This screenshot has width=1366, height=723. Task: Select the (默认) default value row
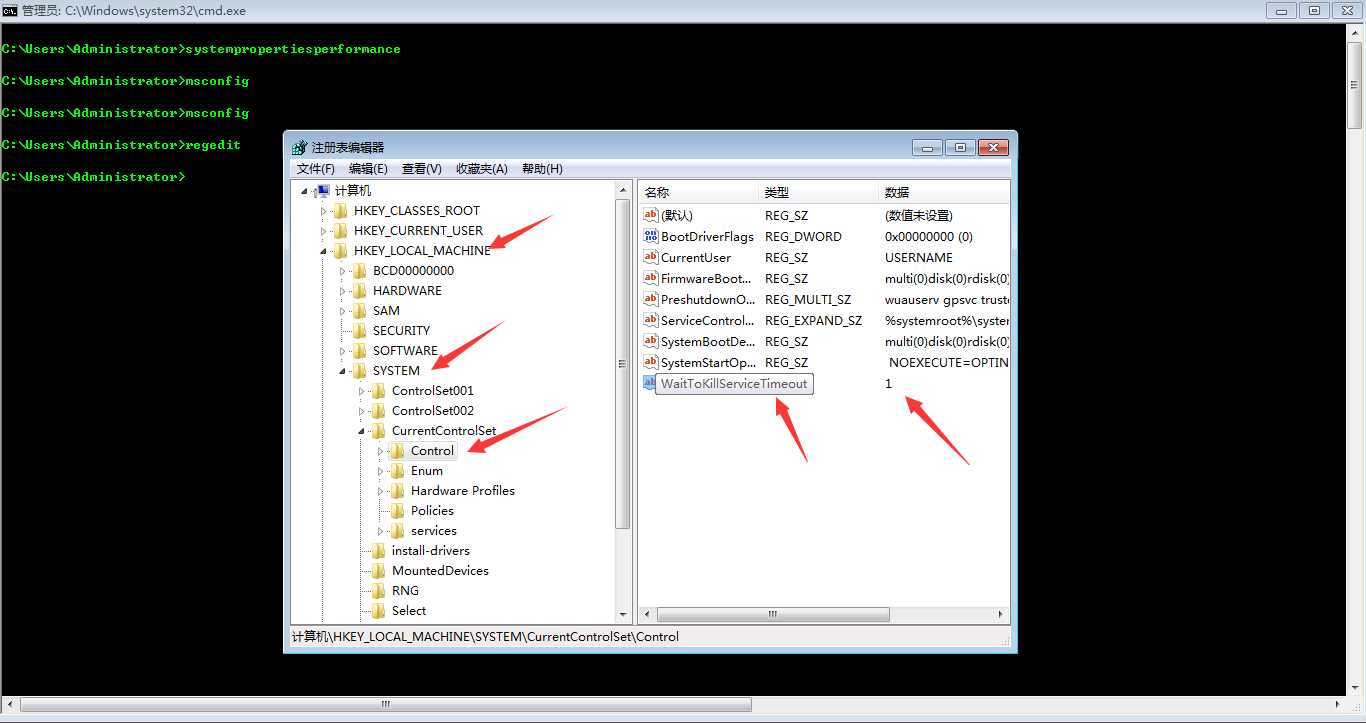(826, 215)
